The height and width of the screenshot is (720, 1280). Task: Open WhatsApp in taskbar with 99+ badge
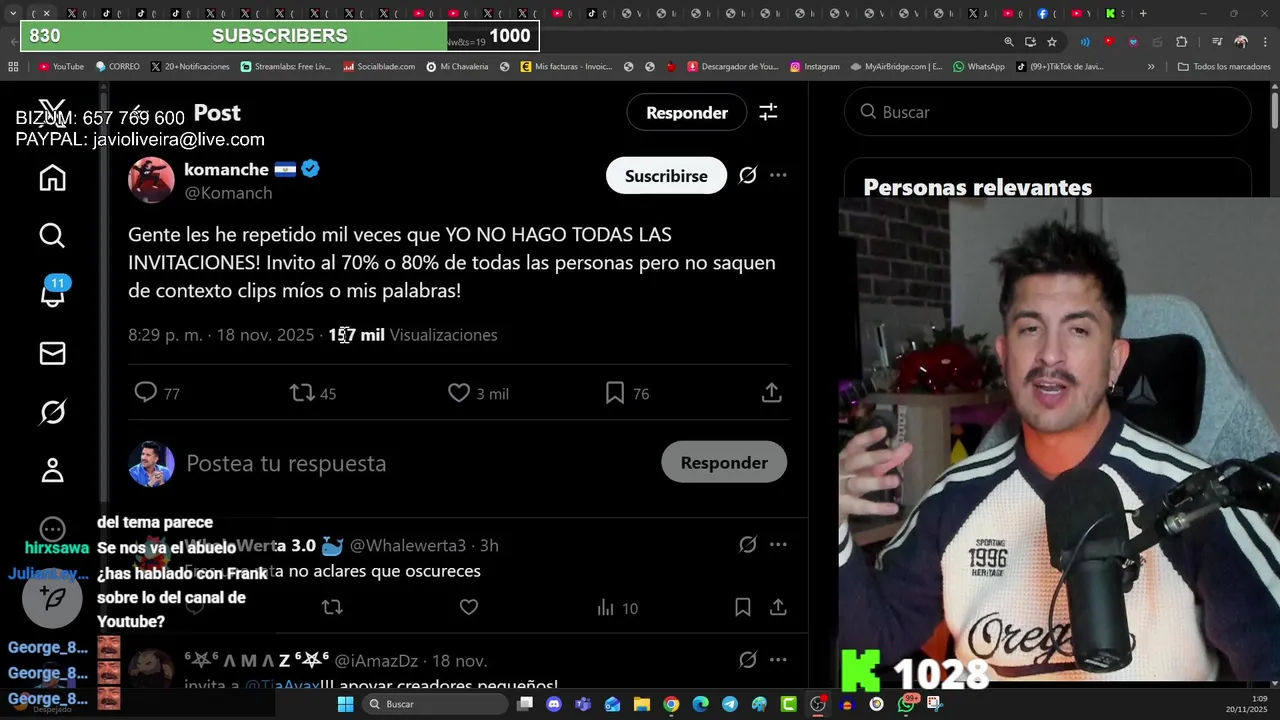coord(906,704)
